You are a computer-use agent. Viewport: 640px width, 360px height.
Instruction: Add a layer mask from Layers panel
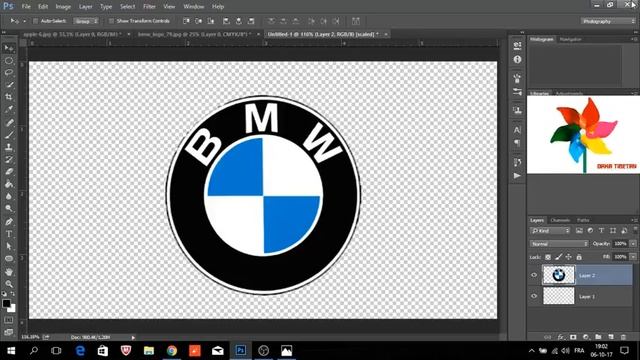[x=573, y=337]
